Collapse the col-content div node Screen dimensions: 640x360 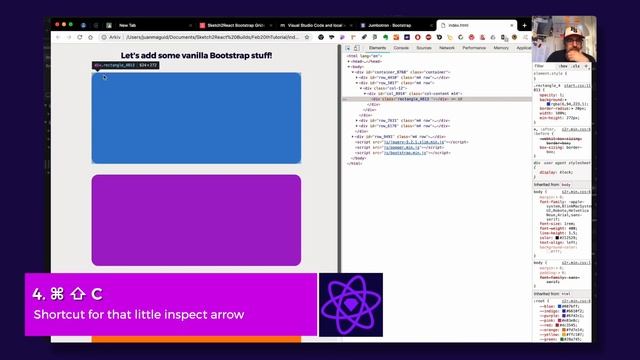[365, 94]
